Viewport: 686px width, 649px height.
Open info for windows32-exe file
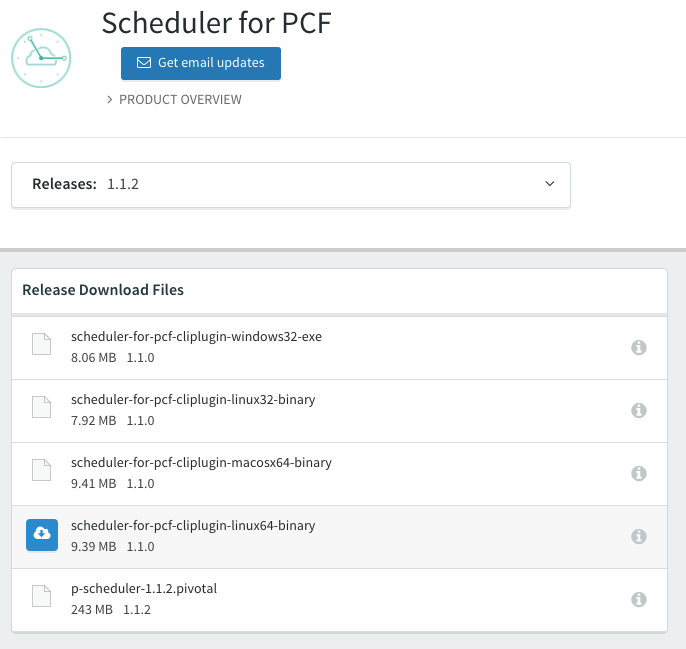point(639,347)
